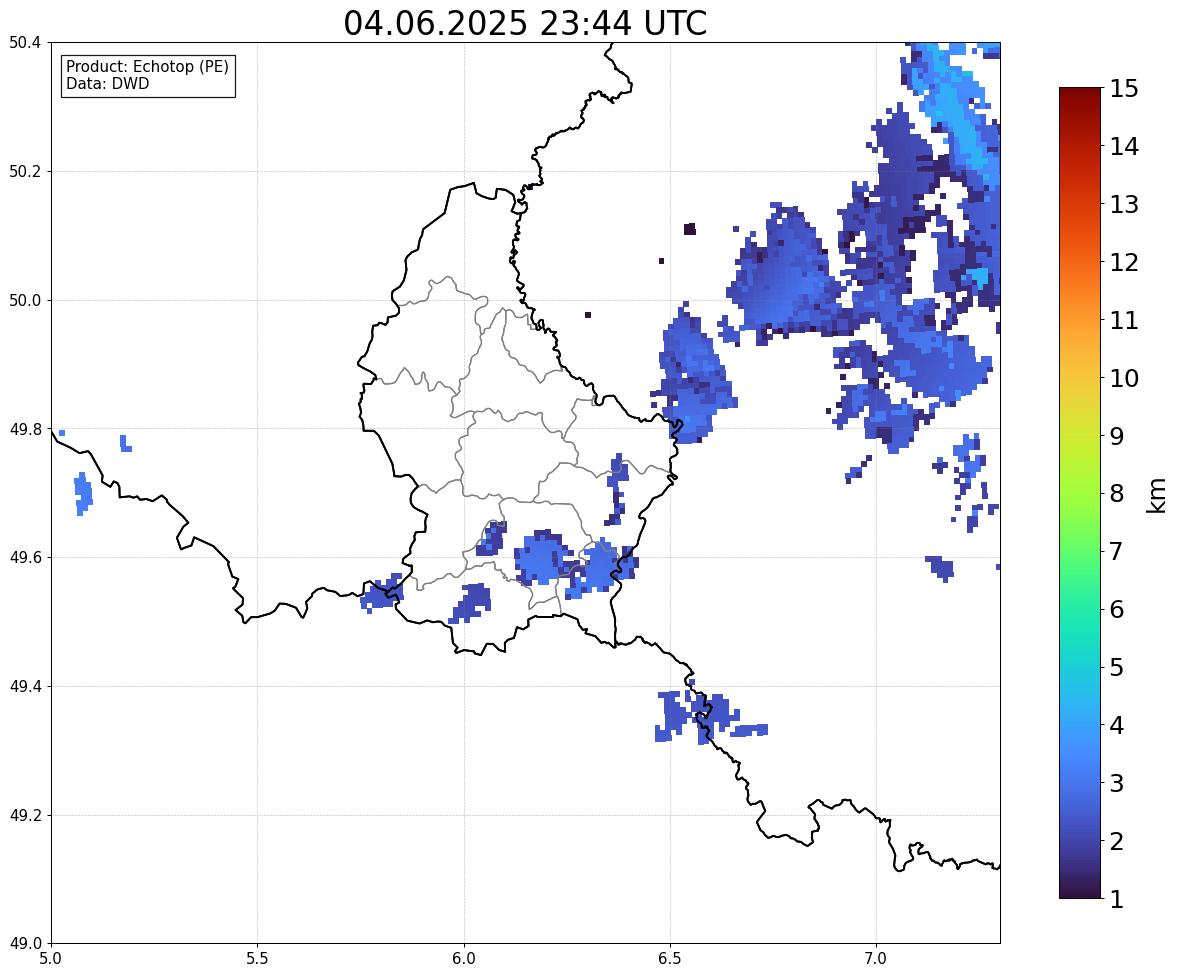Click colorbar tick label 10
This screenshot has width=1178, height=976.
(1124, 378)
